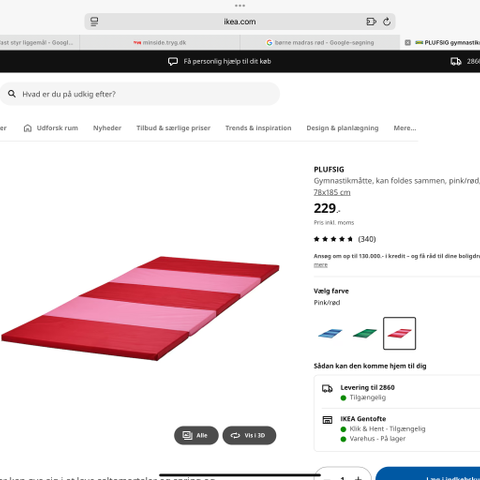Open the Trends & inspiration menu
Screen dimensions: 480x480
[258, 128]
